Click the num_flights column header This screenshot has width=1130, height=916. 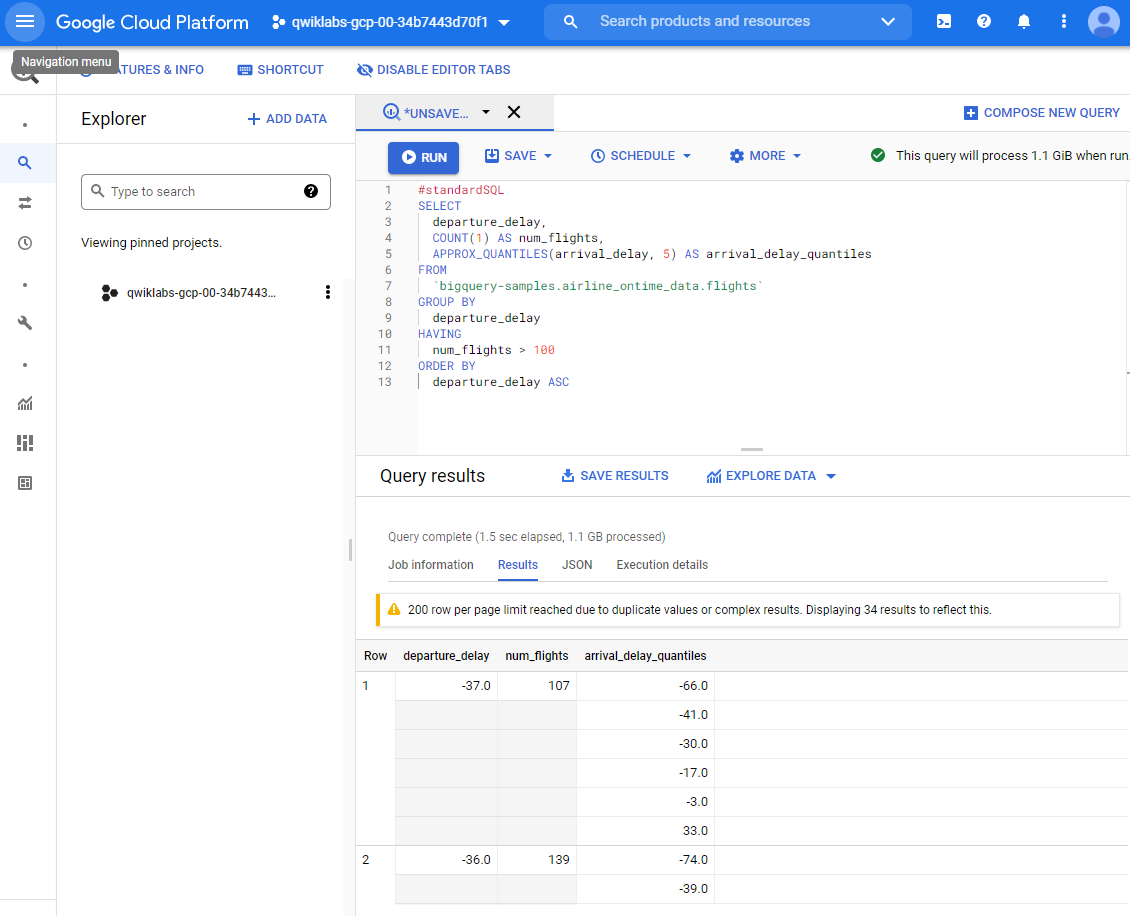(537, 656)
